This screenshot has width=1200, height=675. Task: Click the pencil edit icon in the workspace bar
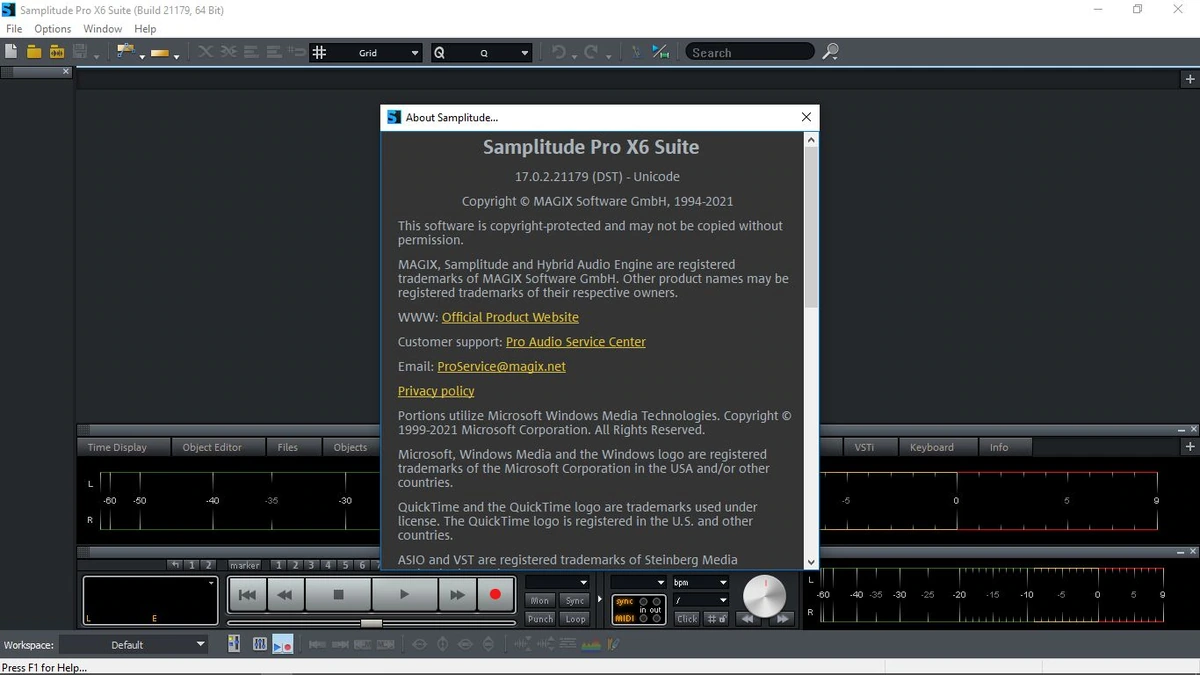click(614, 645)
